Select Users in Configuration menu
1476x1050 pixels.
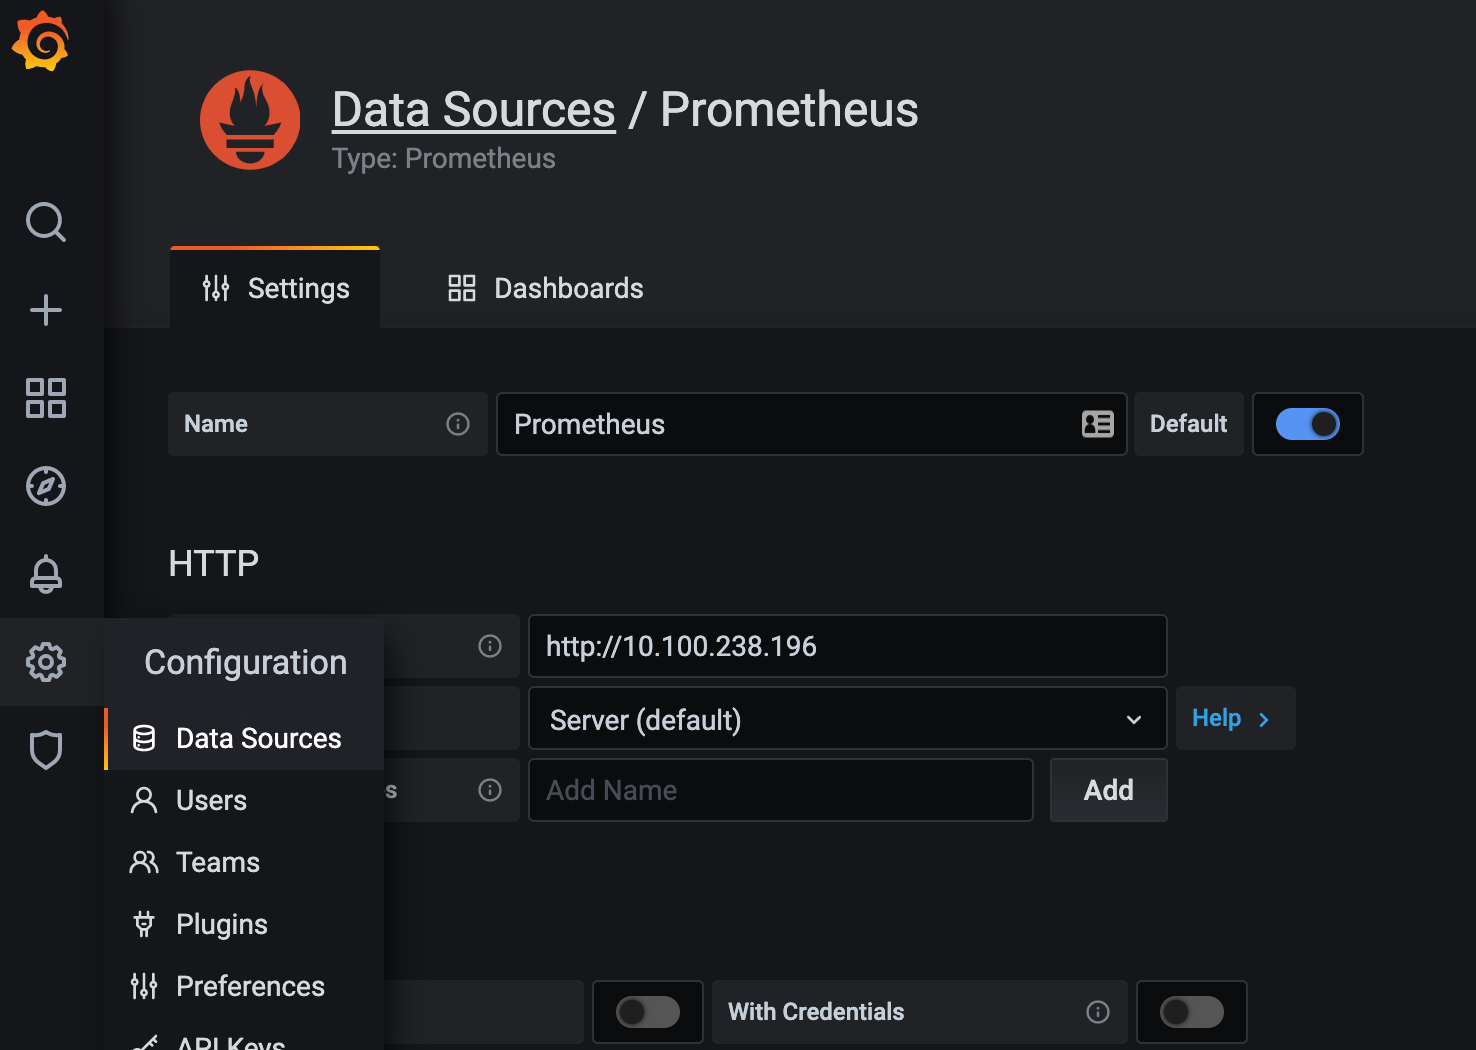(x=244, y=800)
